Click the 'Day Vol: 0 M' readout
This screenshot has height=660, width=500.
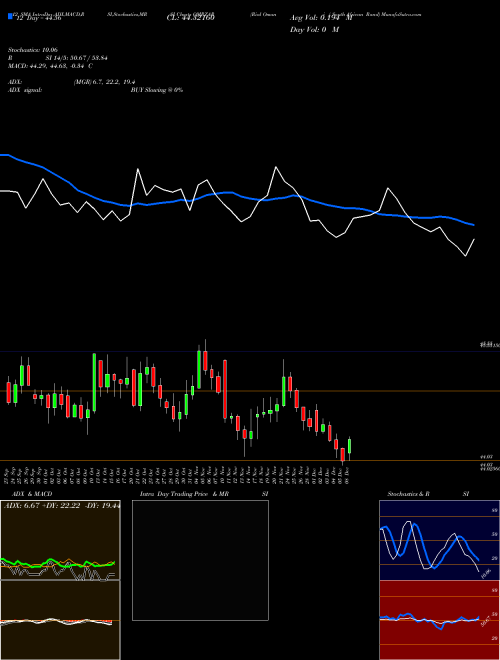pyautogui.click(x=314, y=30)
